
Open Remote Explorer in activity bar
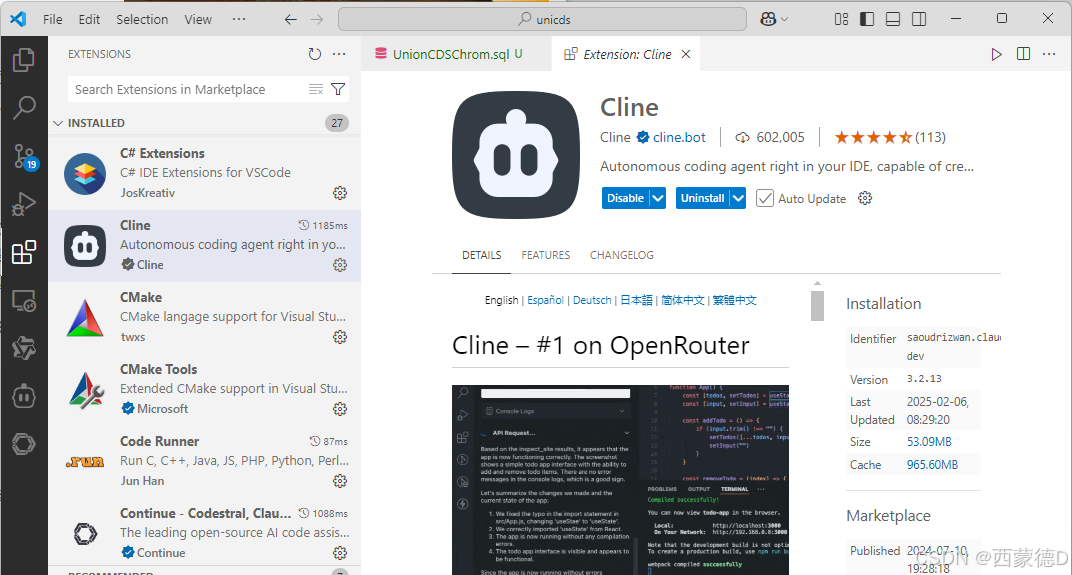point(24,301)
